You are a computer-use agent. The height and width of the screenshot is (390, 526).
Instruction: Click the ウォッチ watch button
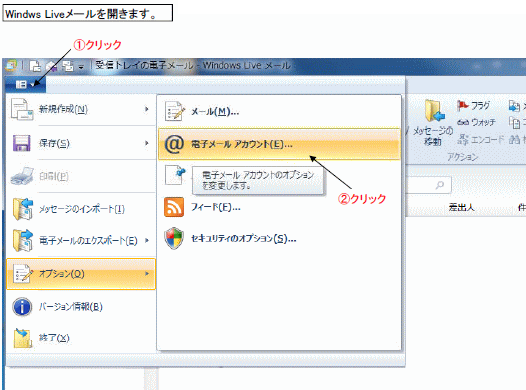click(x=476, y=122)
